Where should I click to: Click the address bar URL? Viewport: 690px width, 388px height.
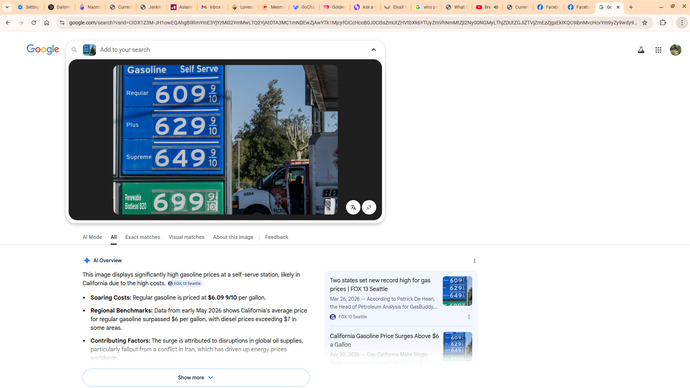[352, 22]
